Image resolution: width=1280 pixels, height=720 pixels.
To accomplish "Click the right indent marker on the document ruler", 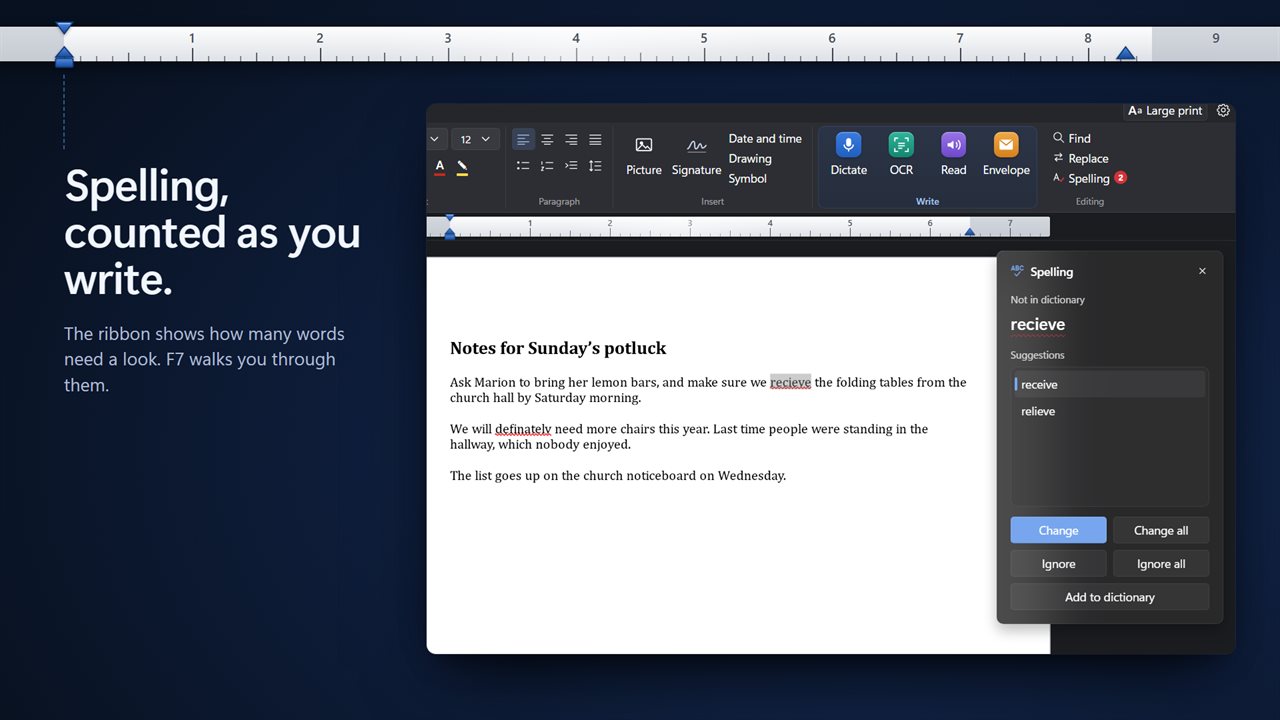I will point(969,232).
